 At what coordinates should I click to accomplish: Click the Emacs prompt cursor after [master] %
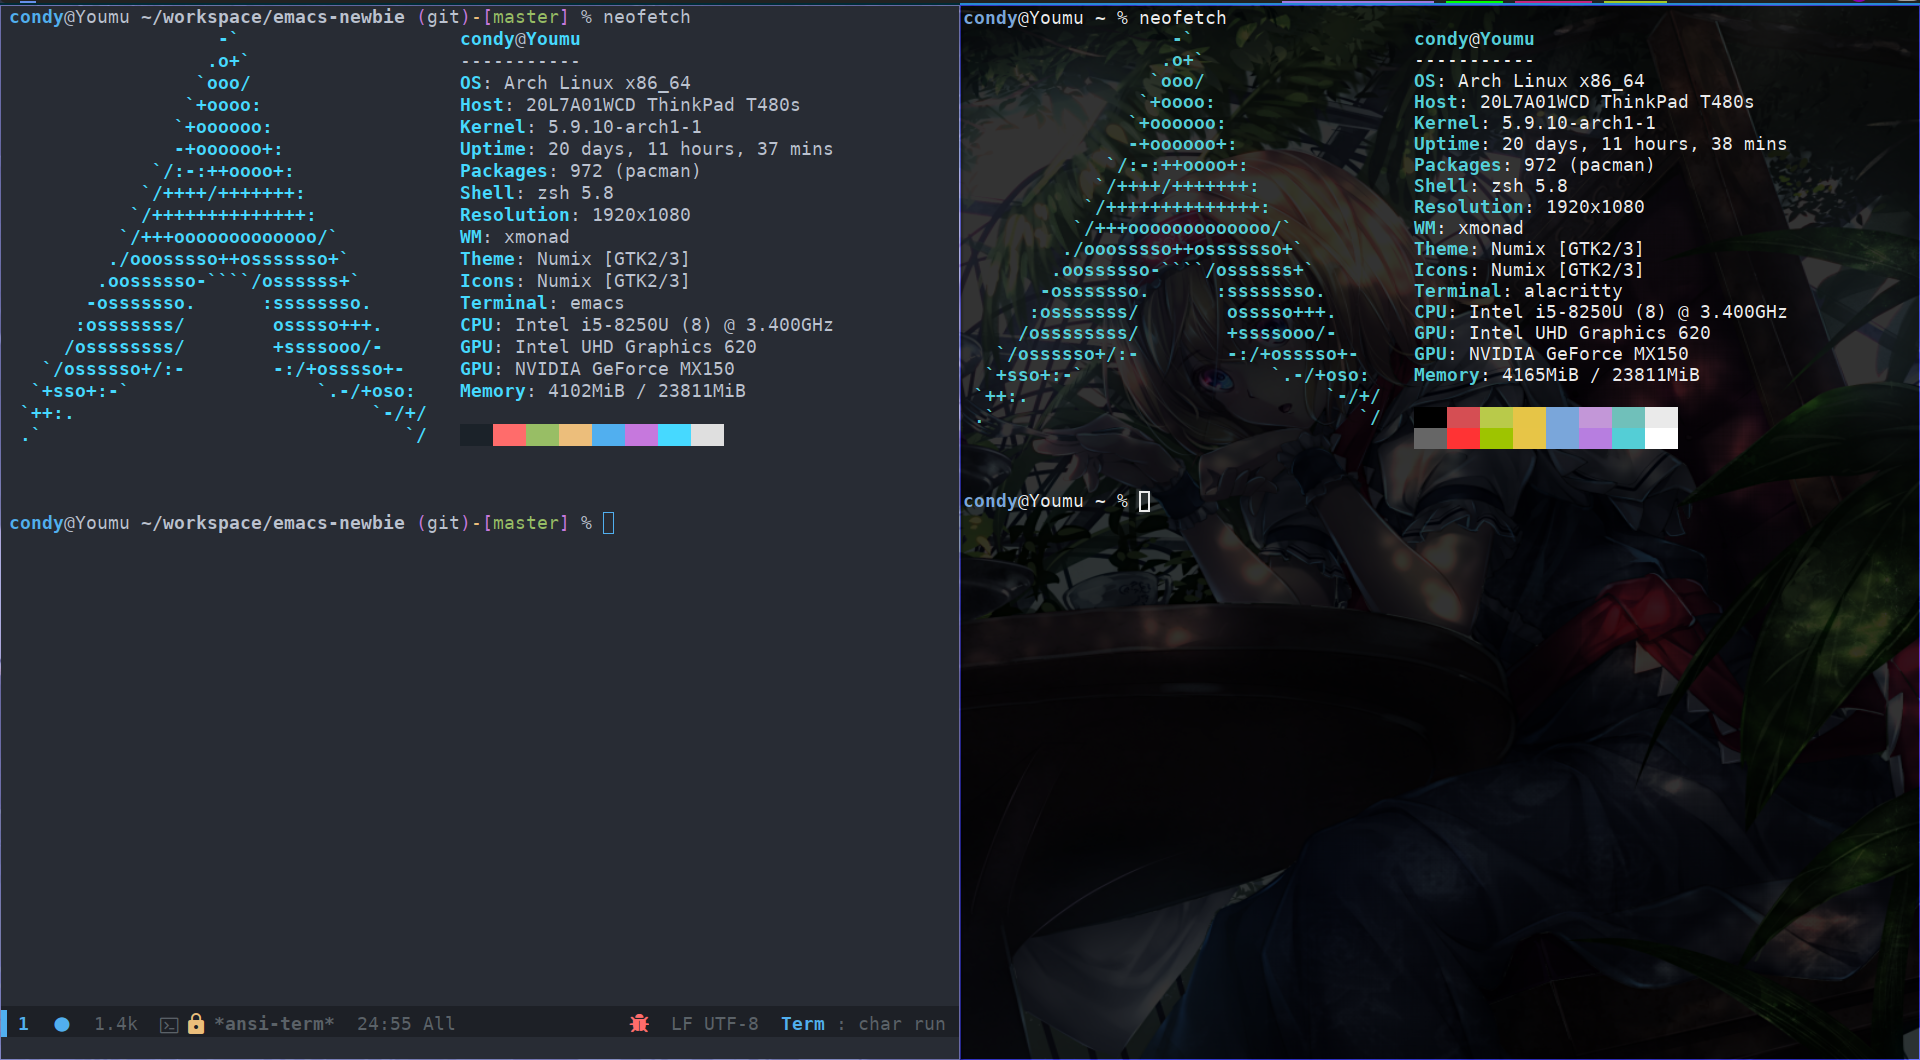point(608,523)
